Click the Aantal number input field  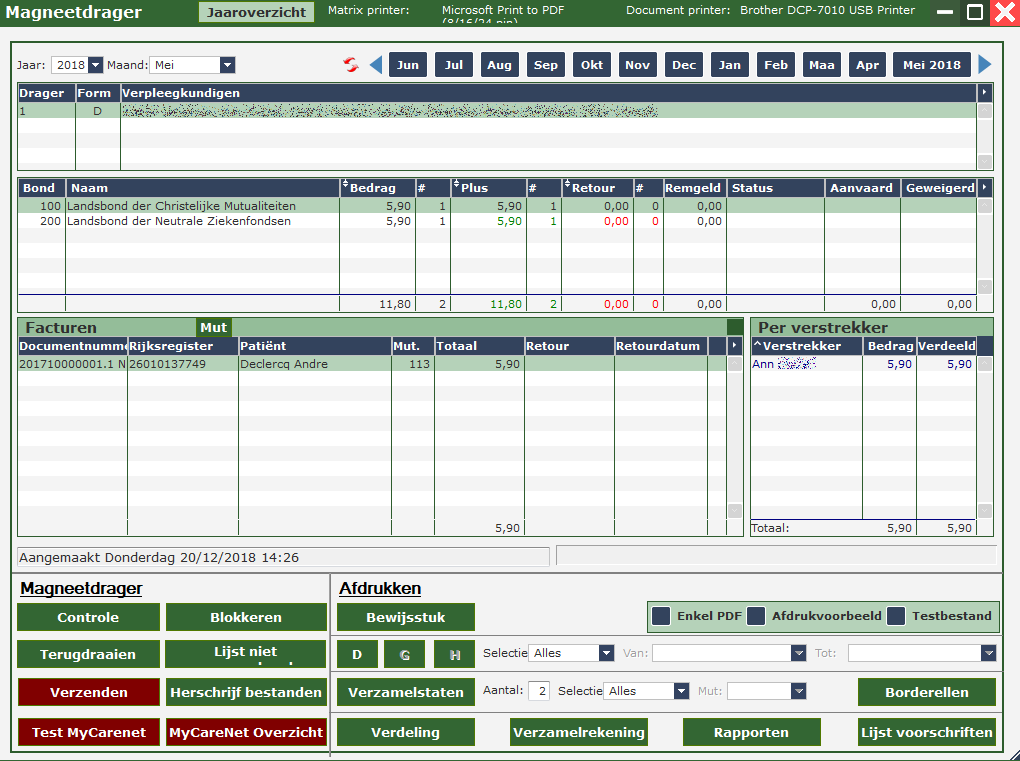[539, 691]
